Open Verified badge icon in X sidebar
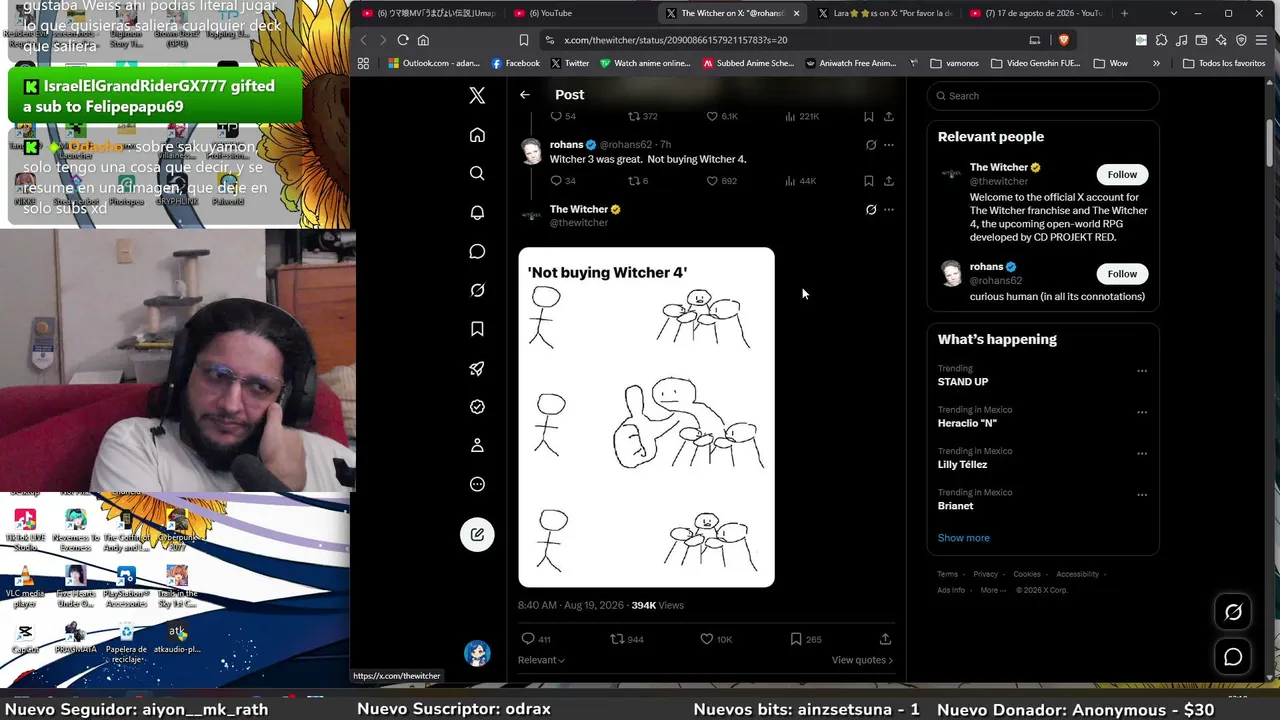Viewport: 1280px width, 720px height. [477, 407]
